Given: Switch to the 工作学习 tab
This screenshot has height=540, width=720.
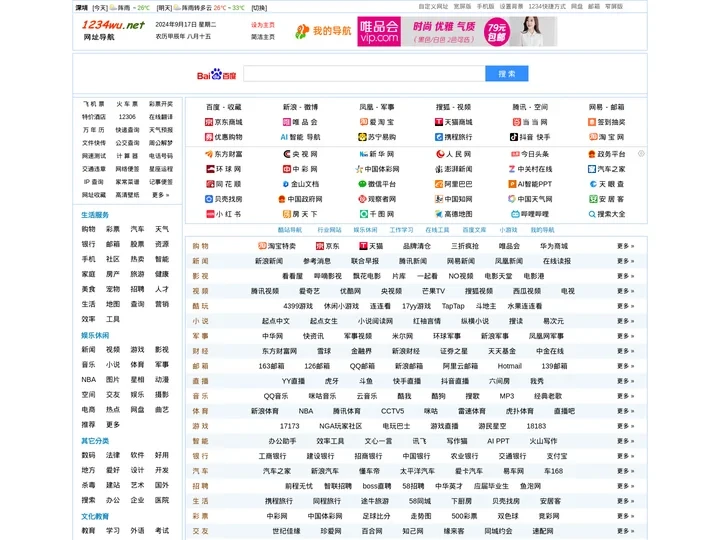Looking at the screenshot, I should coord(401,230).
